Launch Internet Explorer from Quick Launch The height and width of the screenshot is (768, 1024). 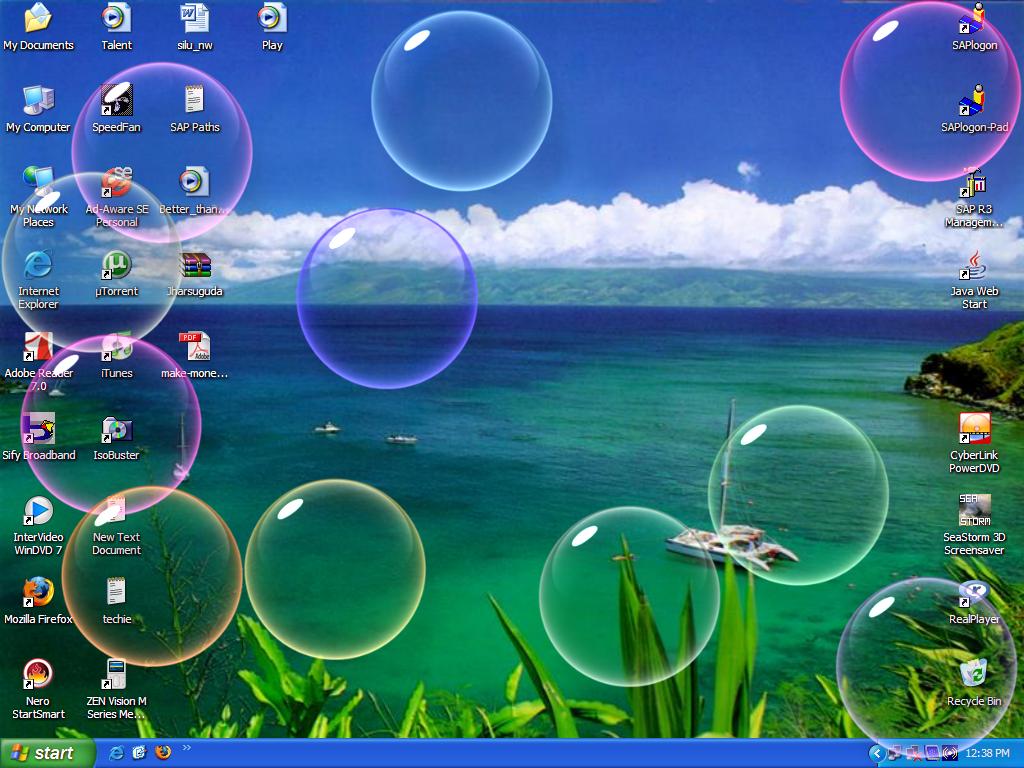point(117,753)
